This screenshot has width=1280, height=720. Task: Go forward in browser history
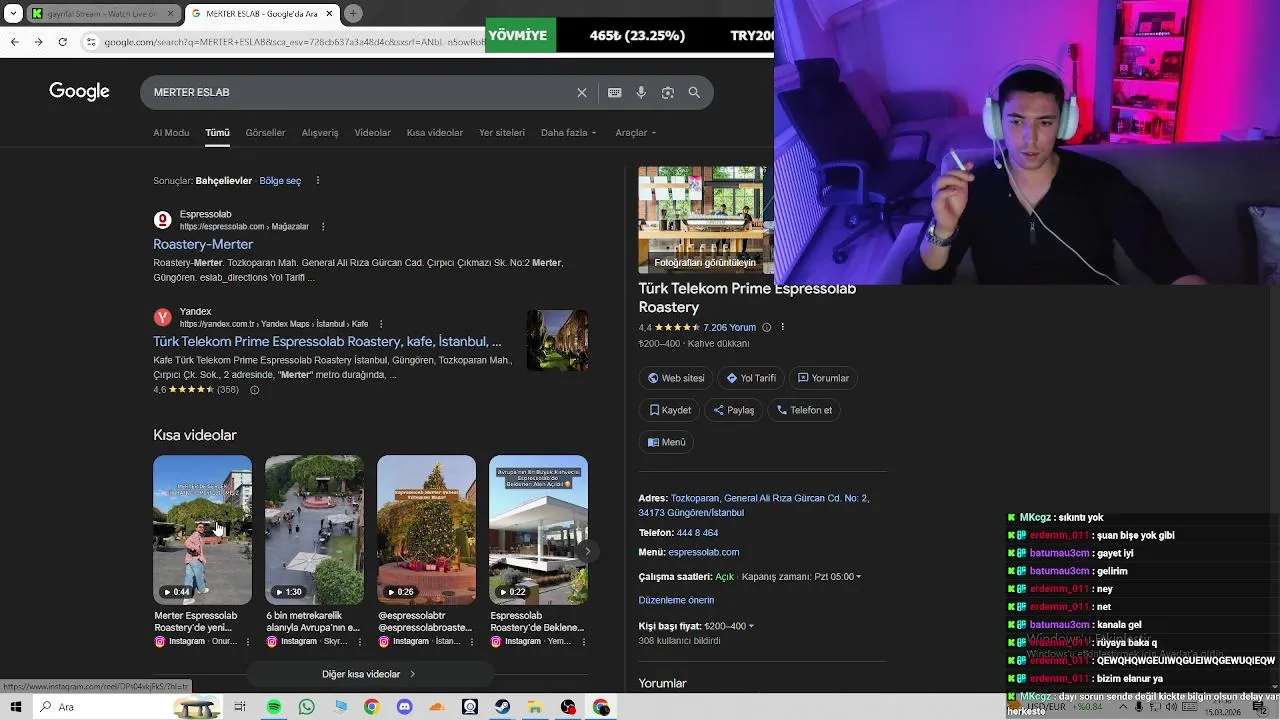tap(38, 42)
